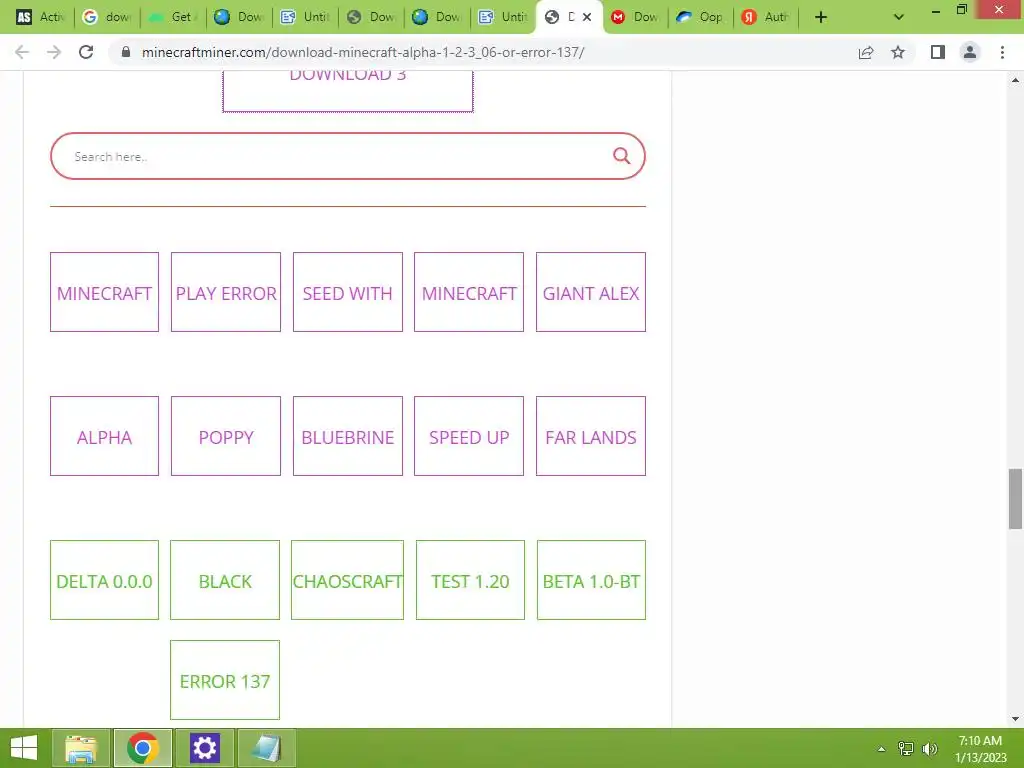Switch to the red M 'Dow' tab

pos(635,17)
